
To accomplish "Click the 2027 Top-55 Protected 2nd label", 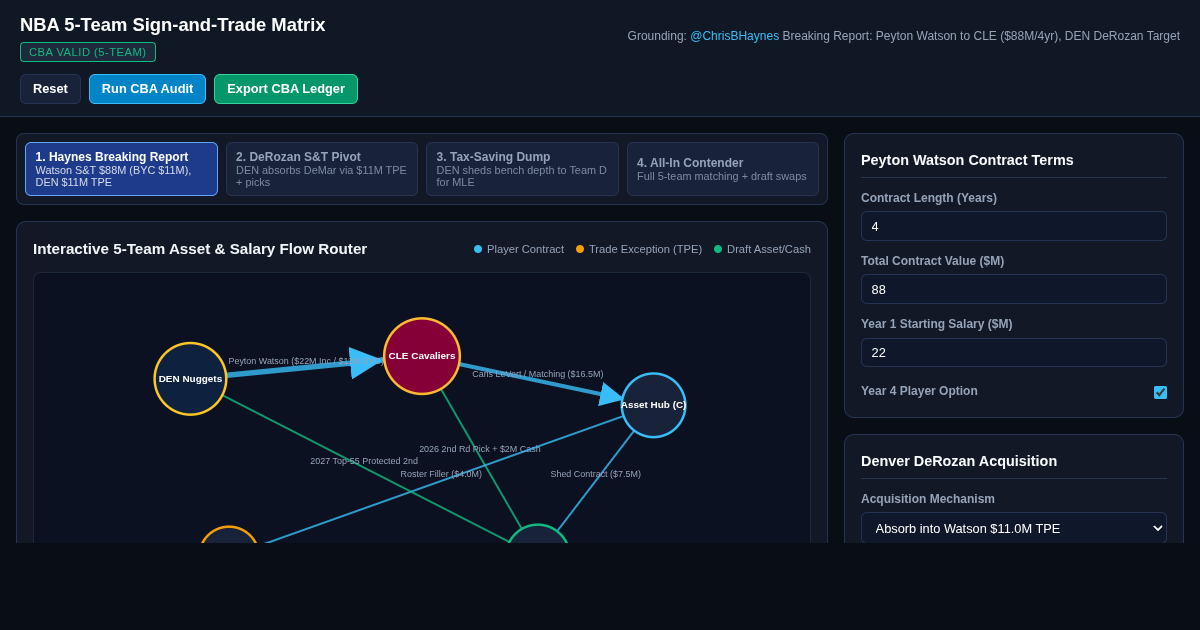I will click(364, 461).
